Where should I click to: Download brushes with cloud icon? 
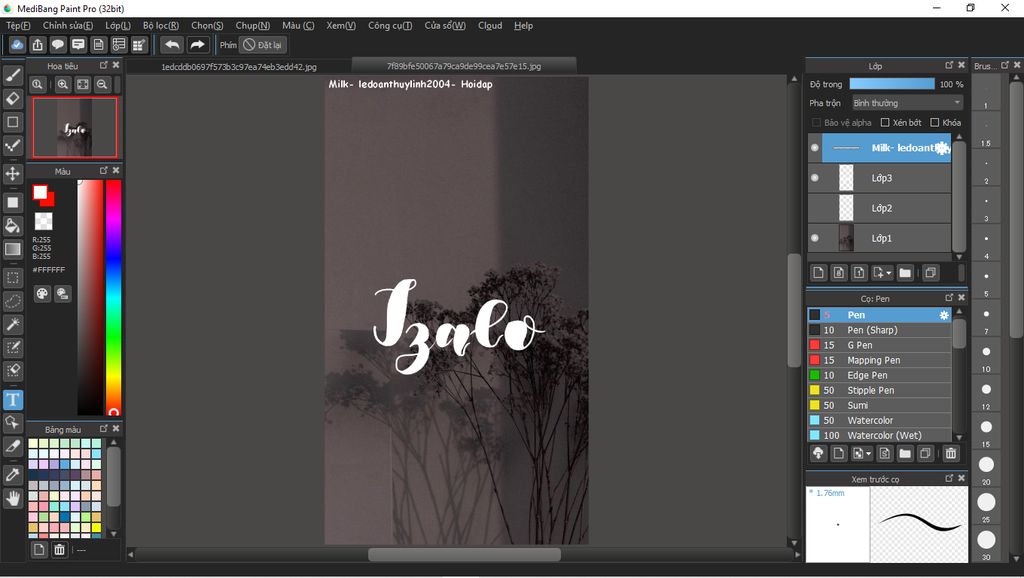(818, 453)
